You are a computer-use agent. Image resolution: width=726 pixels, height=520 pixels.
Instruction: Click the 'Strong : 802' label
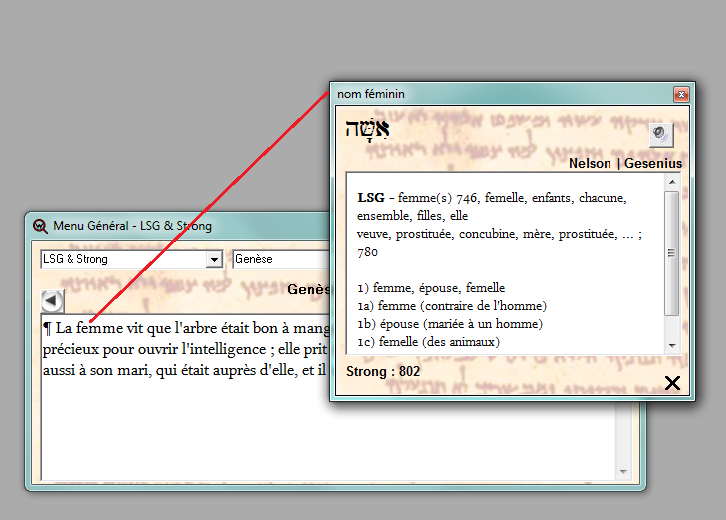click(x=383, y=371)
